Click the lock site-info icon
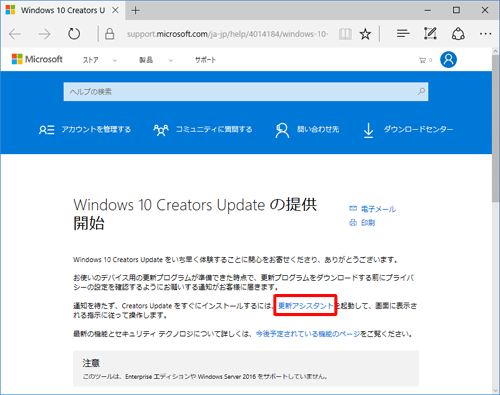This screenshot has width=500, height=395. pos(110,34)
